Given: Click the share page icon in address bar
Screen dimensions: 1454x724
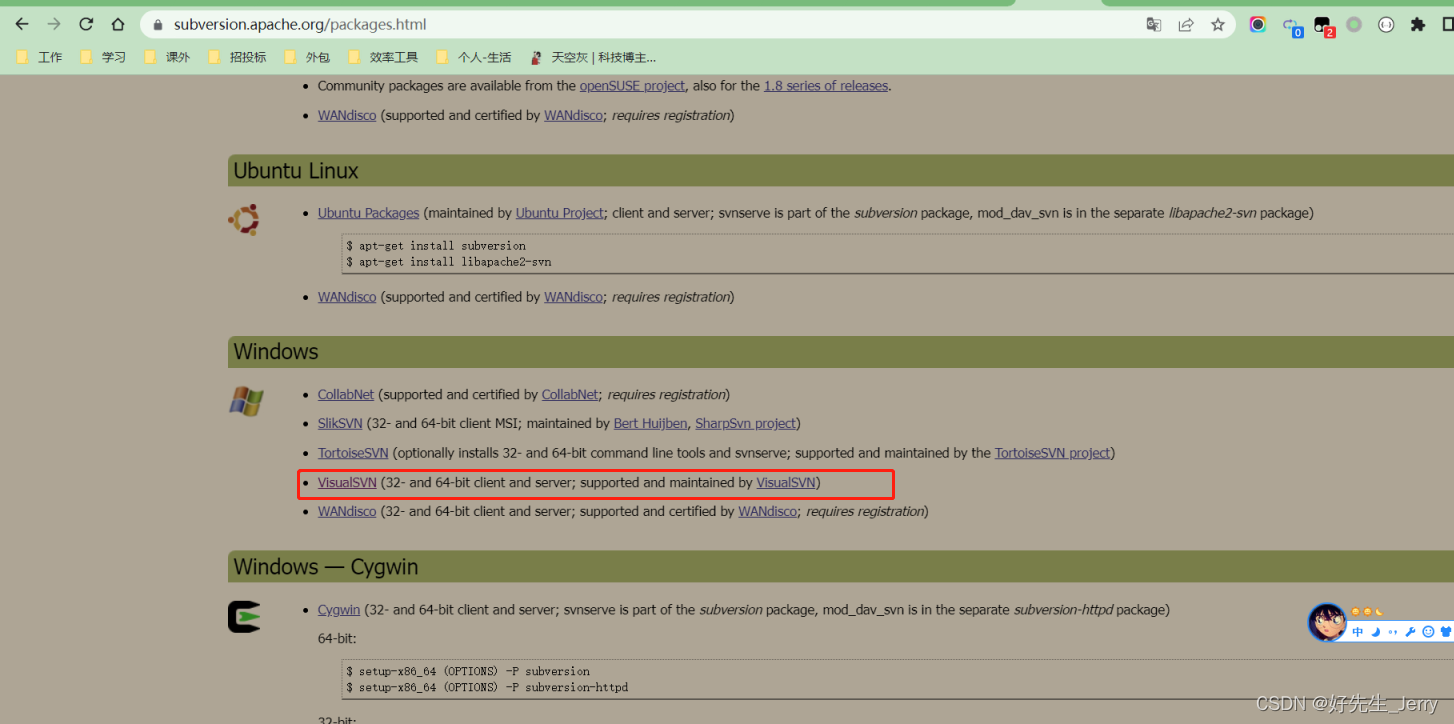Looking at the screenshot, I should (1186, 25).
